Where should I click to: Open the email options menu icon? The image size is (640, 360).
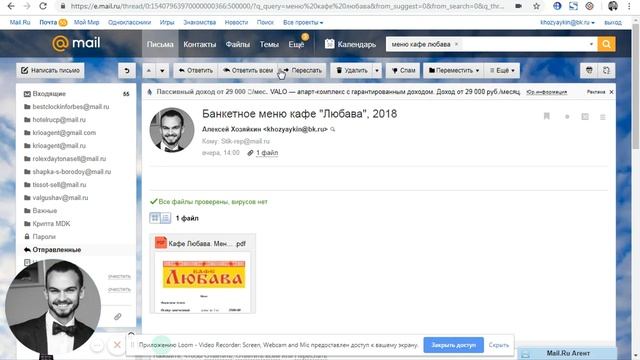[x=602, y=117]
